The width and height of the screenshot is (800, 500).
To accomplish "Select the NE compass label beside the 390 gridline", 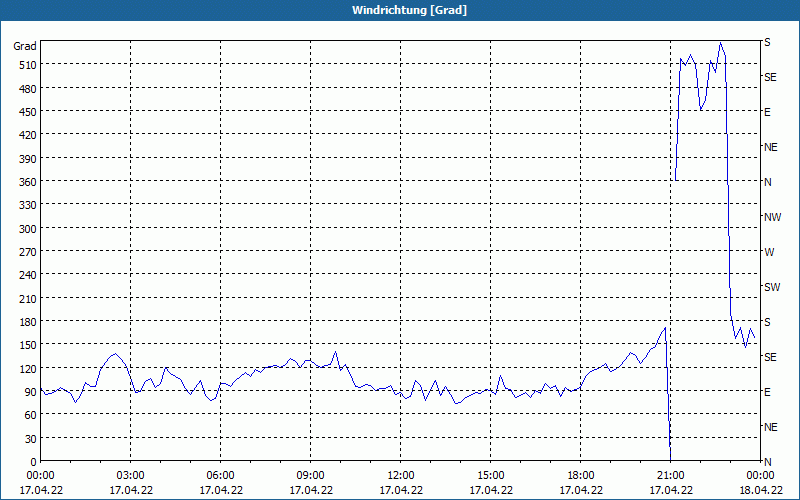I will pos(770,147).
